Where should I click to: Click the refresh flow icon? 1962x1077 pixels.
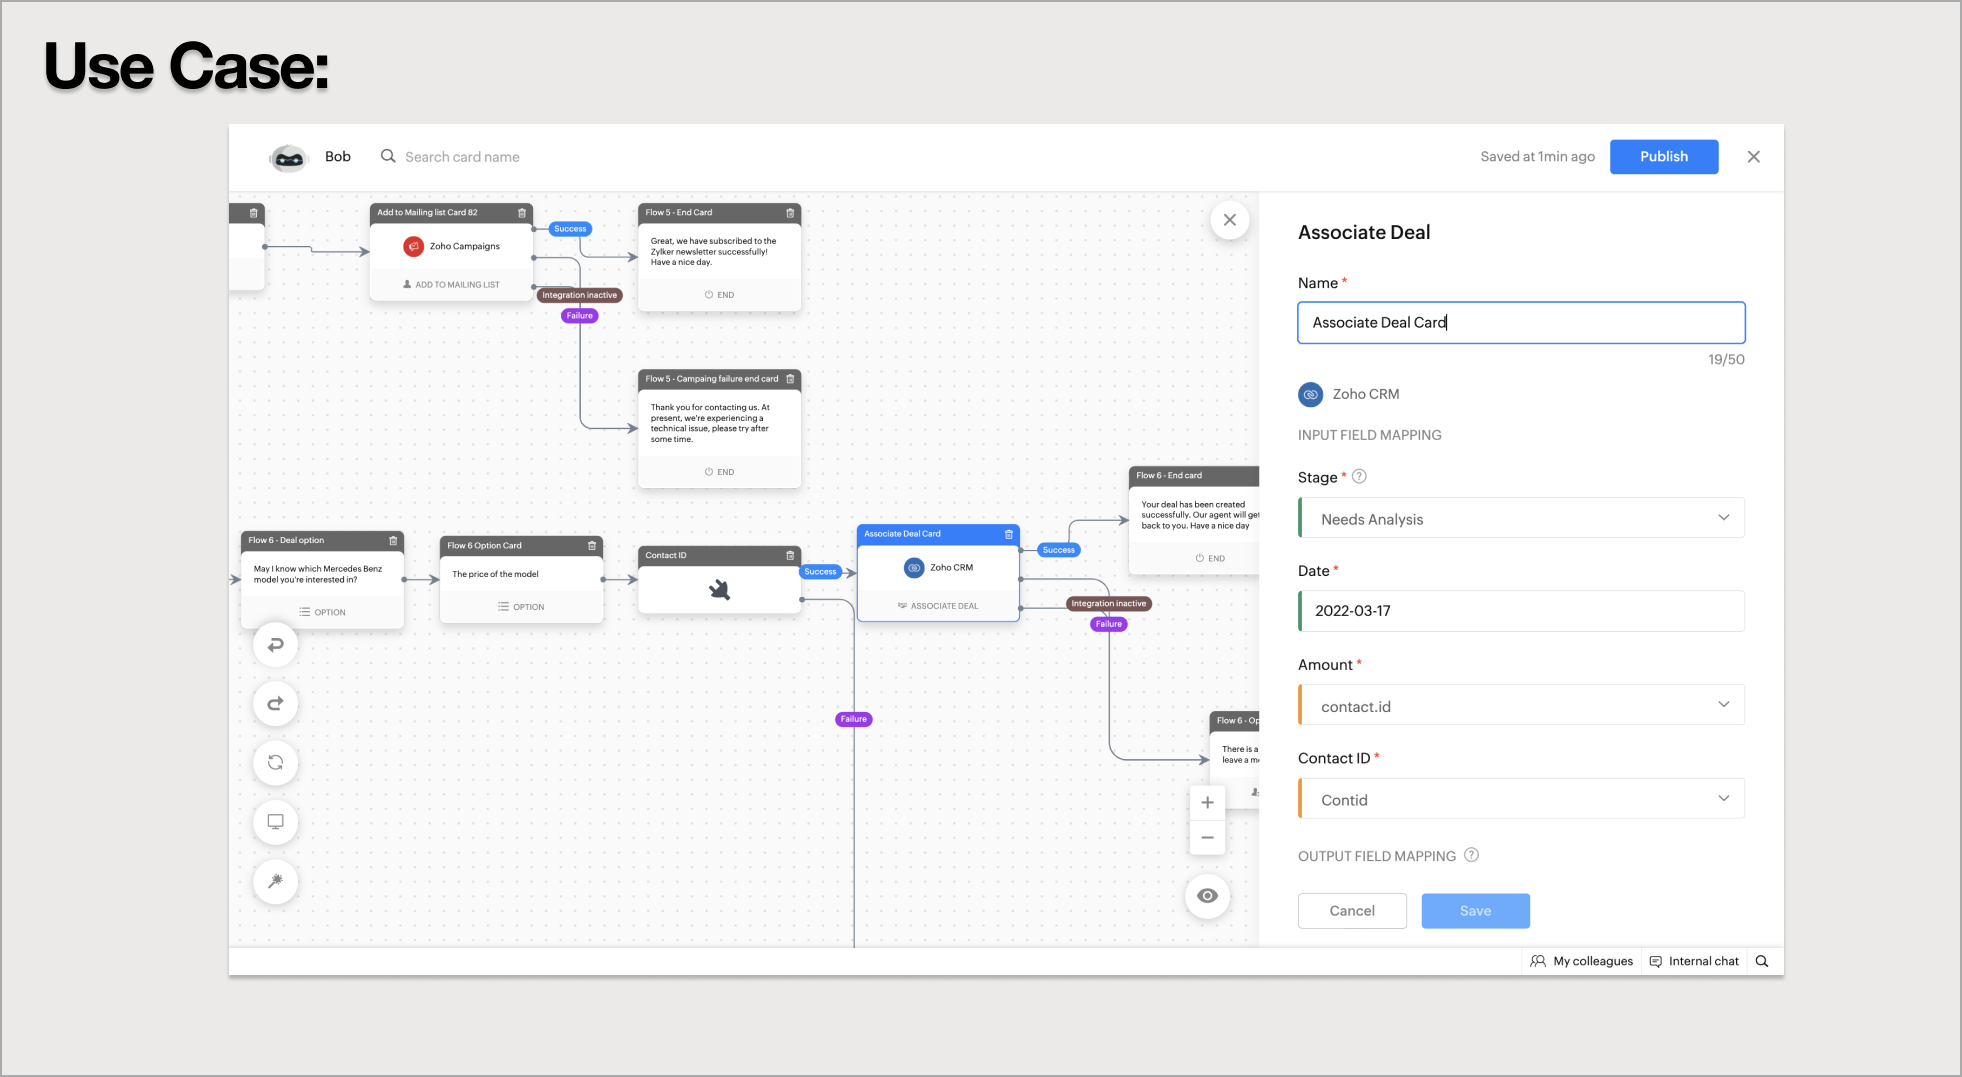(x=276, y=763)
